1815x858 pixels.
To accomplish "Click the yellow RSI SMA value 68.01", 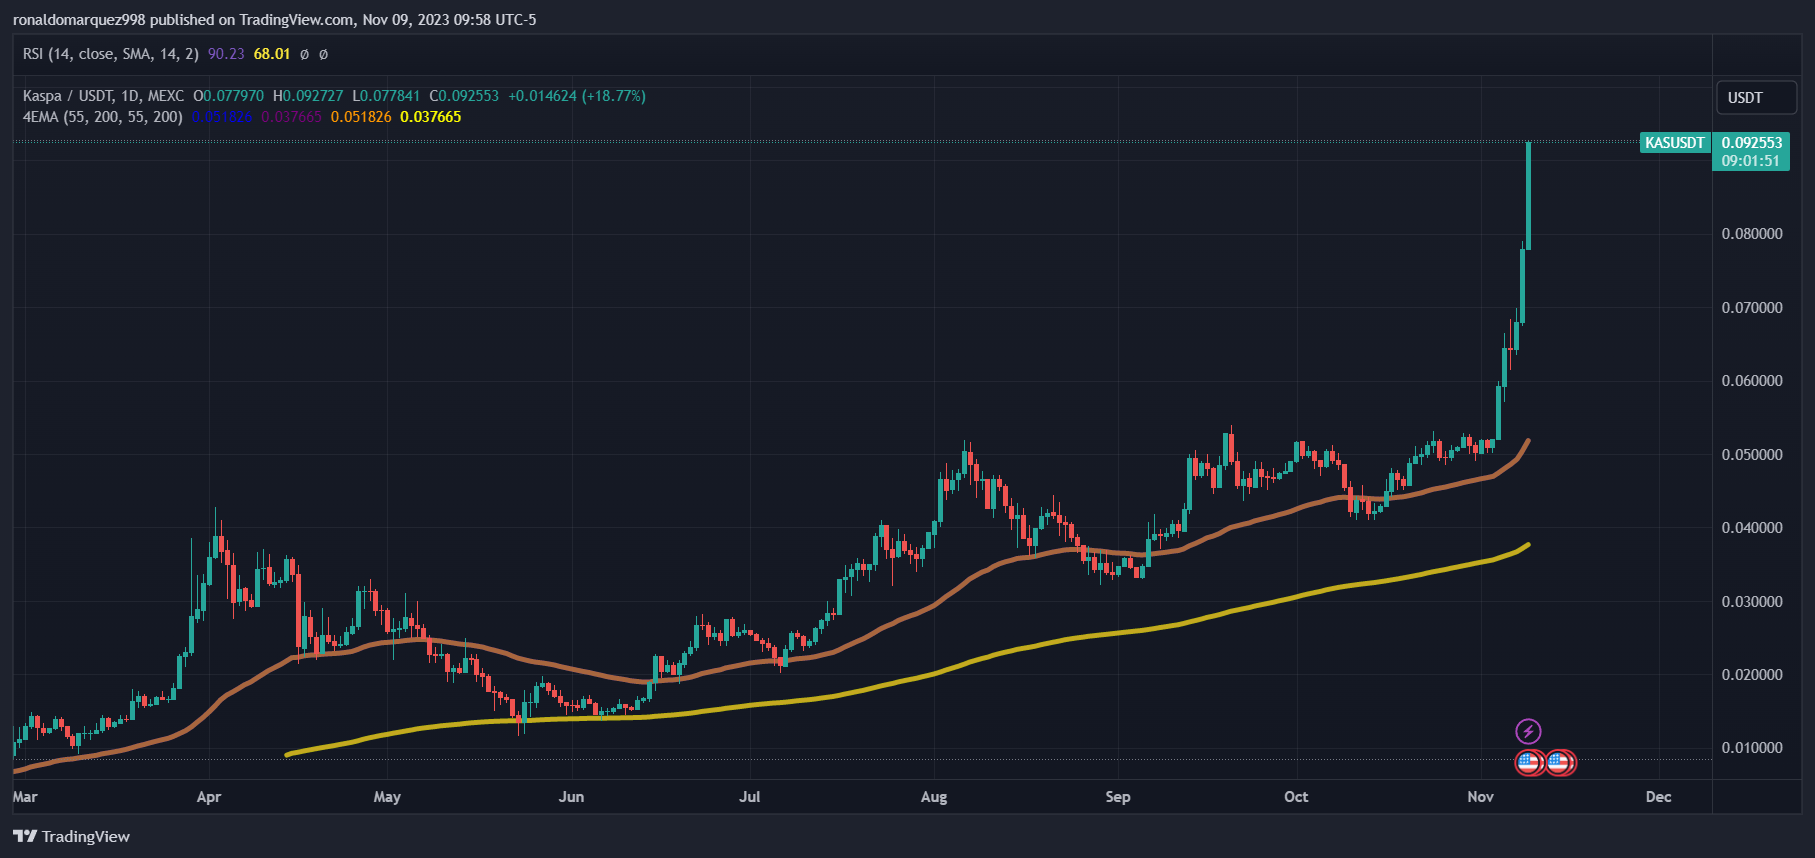I will pos(272,54).
